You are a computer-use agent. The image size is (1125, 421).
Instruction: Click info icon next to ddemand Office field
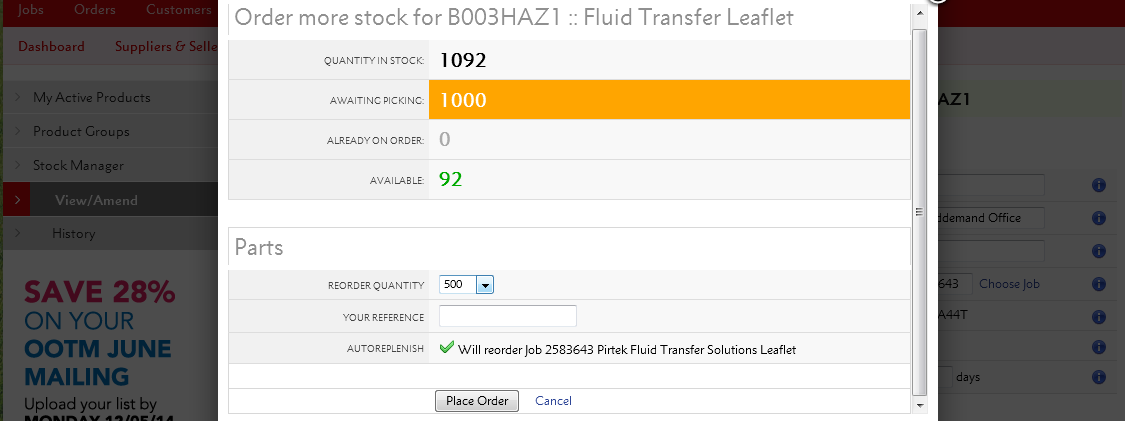1098,218
